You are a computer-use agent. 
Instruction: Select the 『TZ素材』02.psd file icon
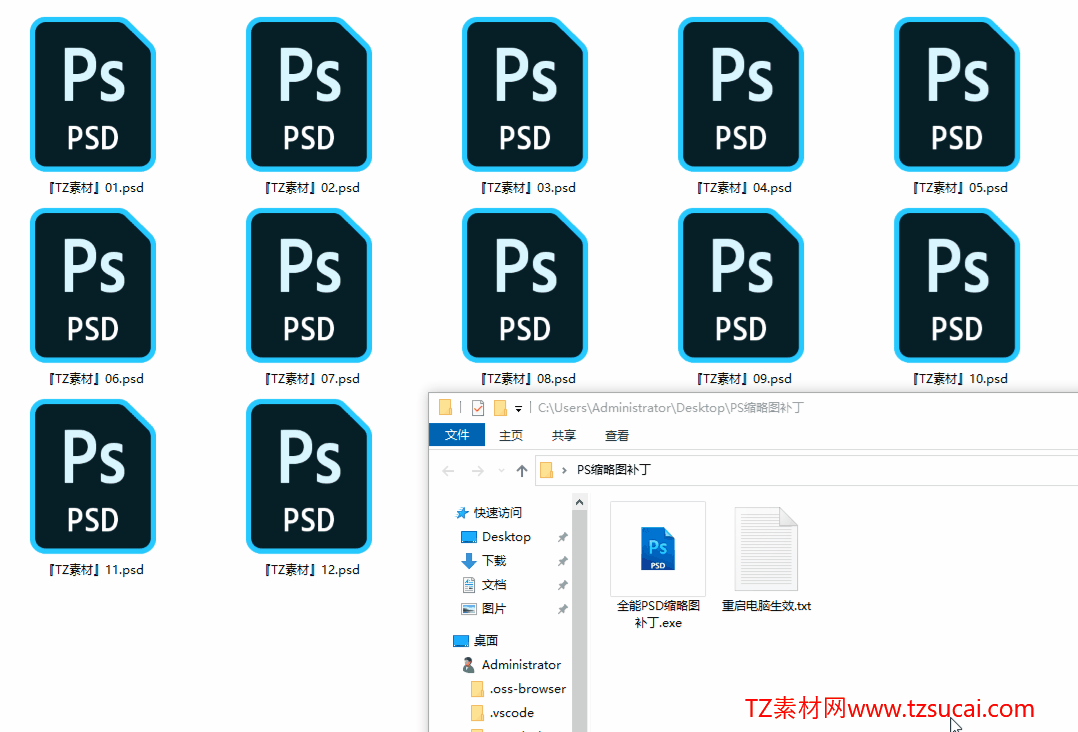point(309,94)
